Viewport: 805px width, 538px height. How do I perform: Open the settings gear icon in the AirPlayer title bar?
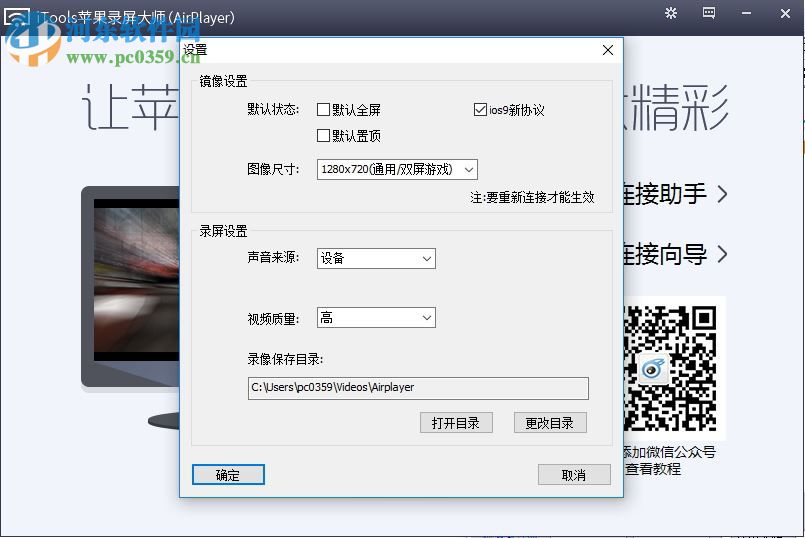pos(670,13)
